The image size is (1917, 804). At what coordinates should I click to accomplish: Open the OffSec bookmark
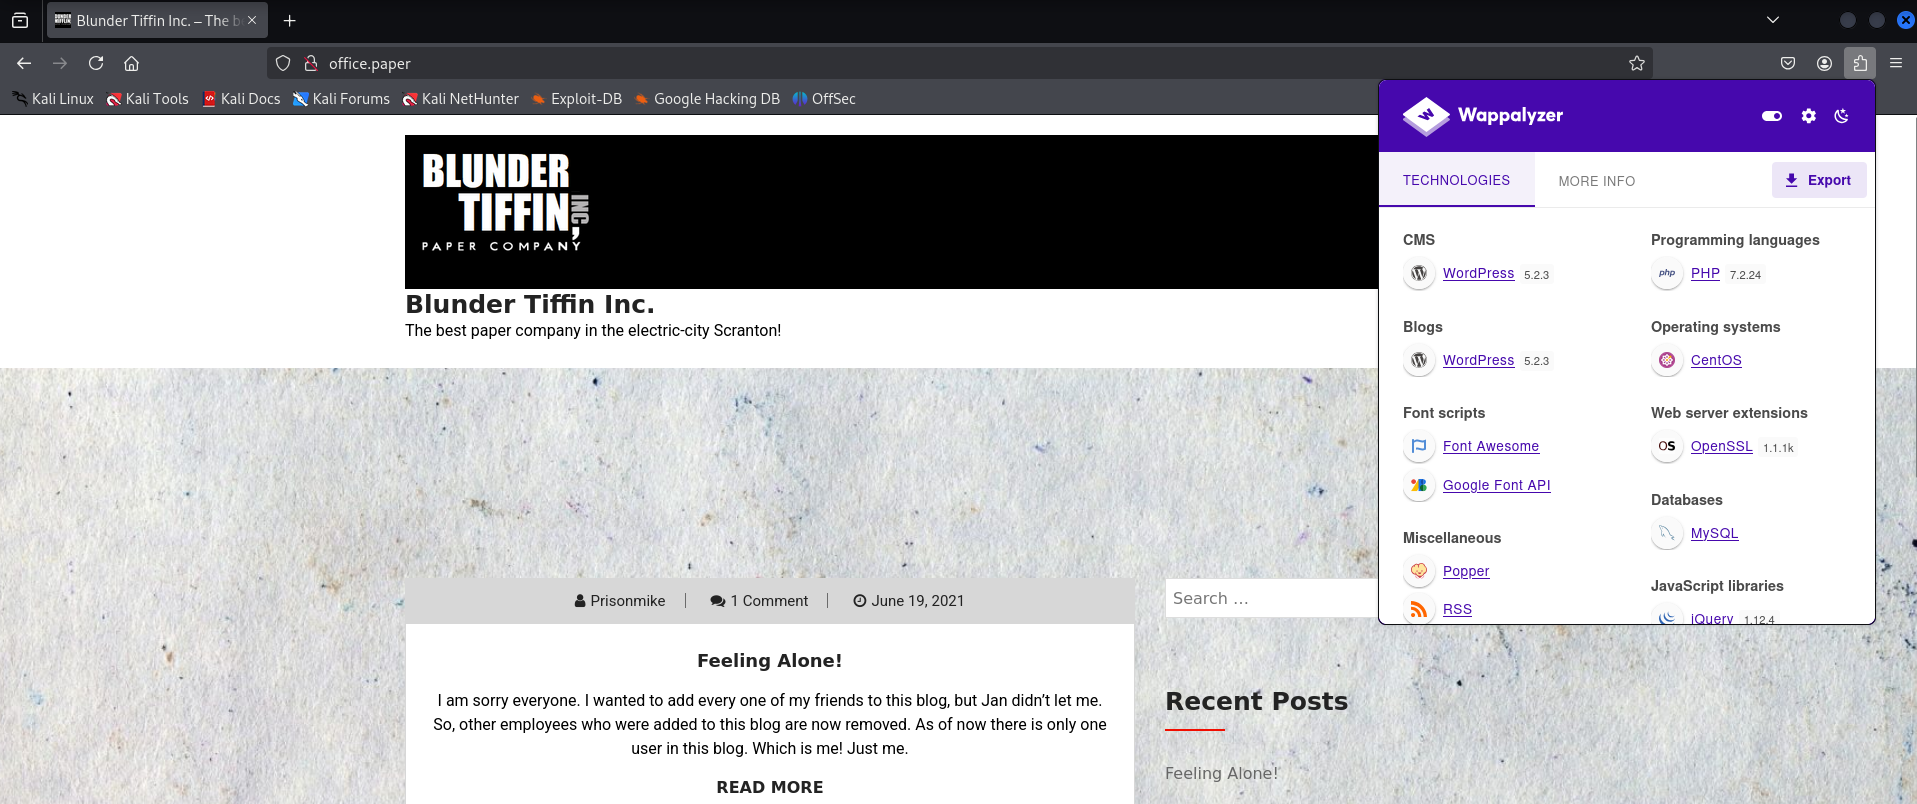coord(824,99)
